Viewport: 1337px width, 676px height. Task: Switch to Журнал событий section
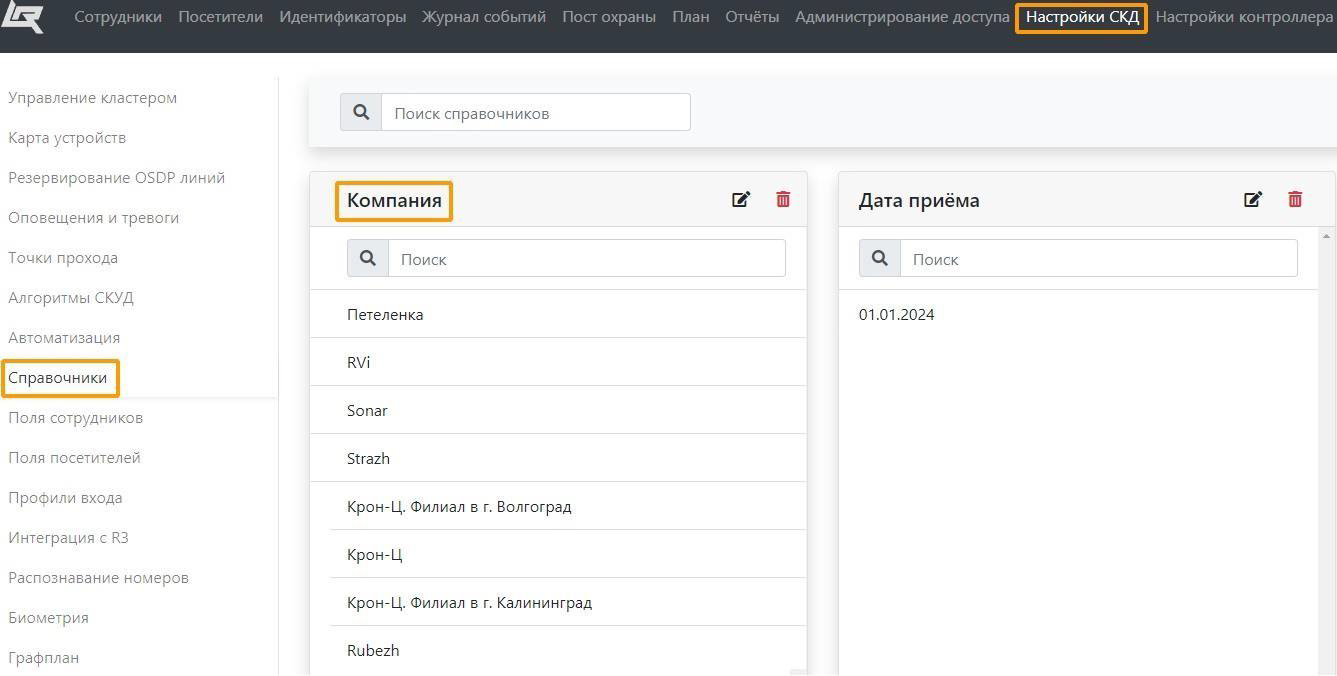[484, 17]
